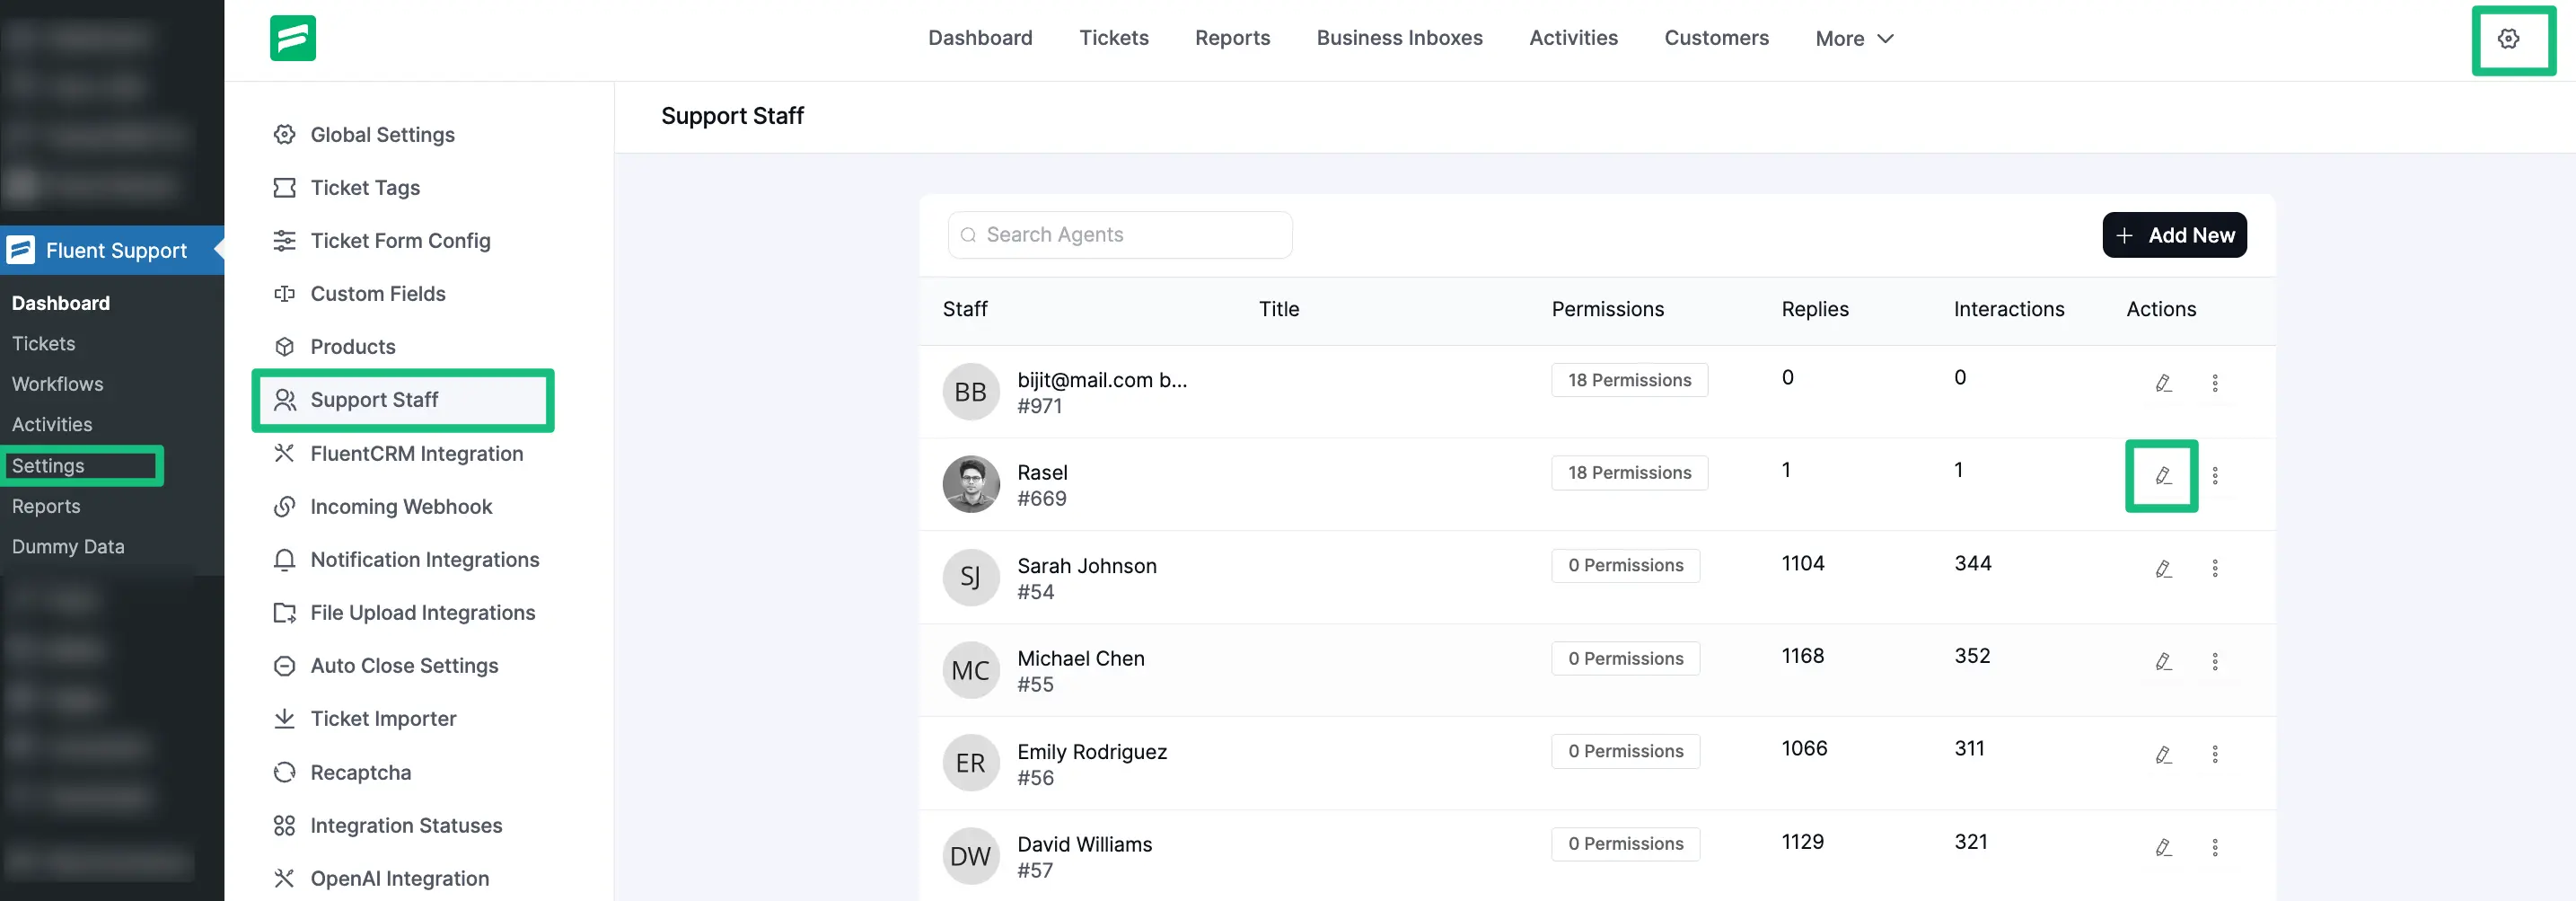Click the Fluent Support logo in header

(x=292, y=38)
